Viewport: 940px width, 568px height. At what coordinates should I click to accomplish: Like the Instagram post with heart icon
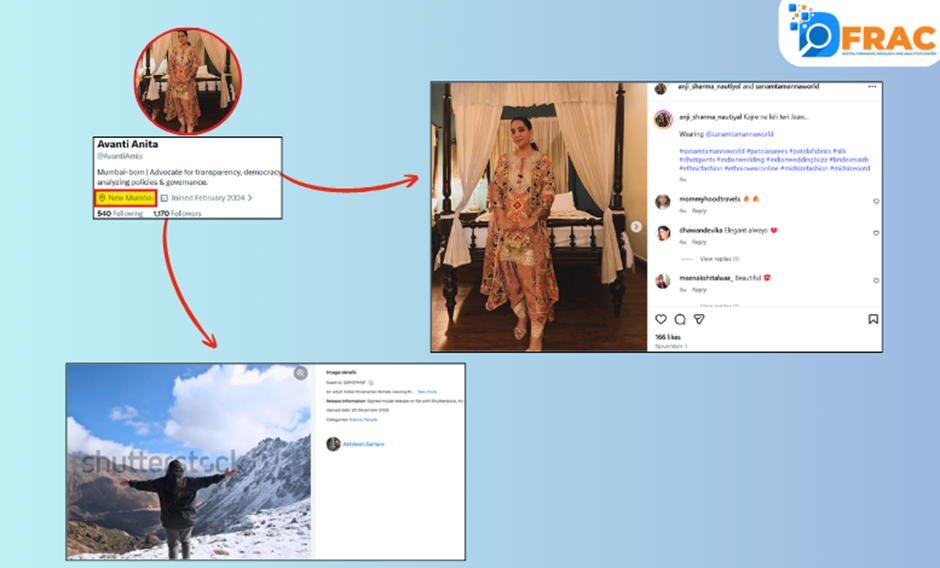point(660,319)
